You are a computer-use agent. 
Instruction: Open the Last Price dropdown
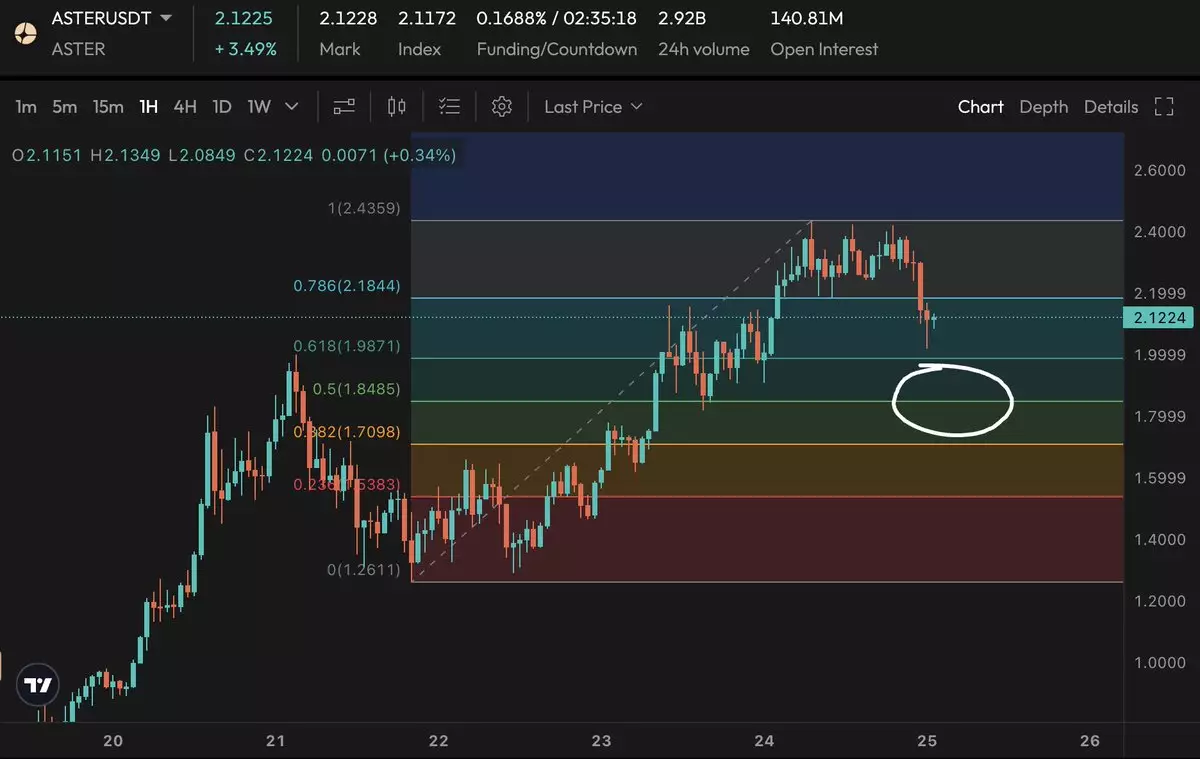[593, 107]
